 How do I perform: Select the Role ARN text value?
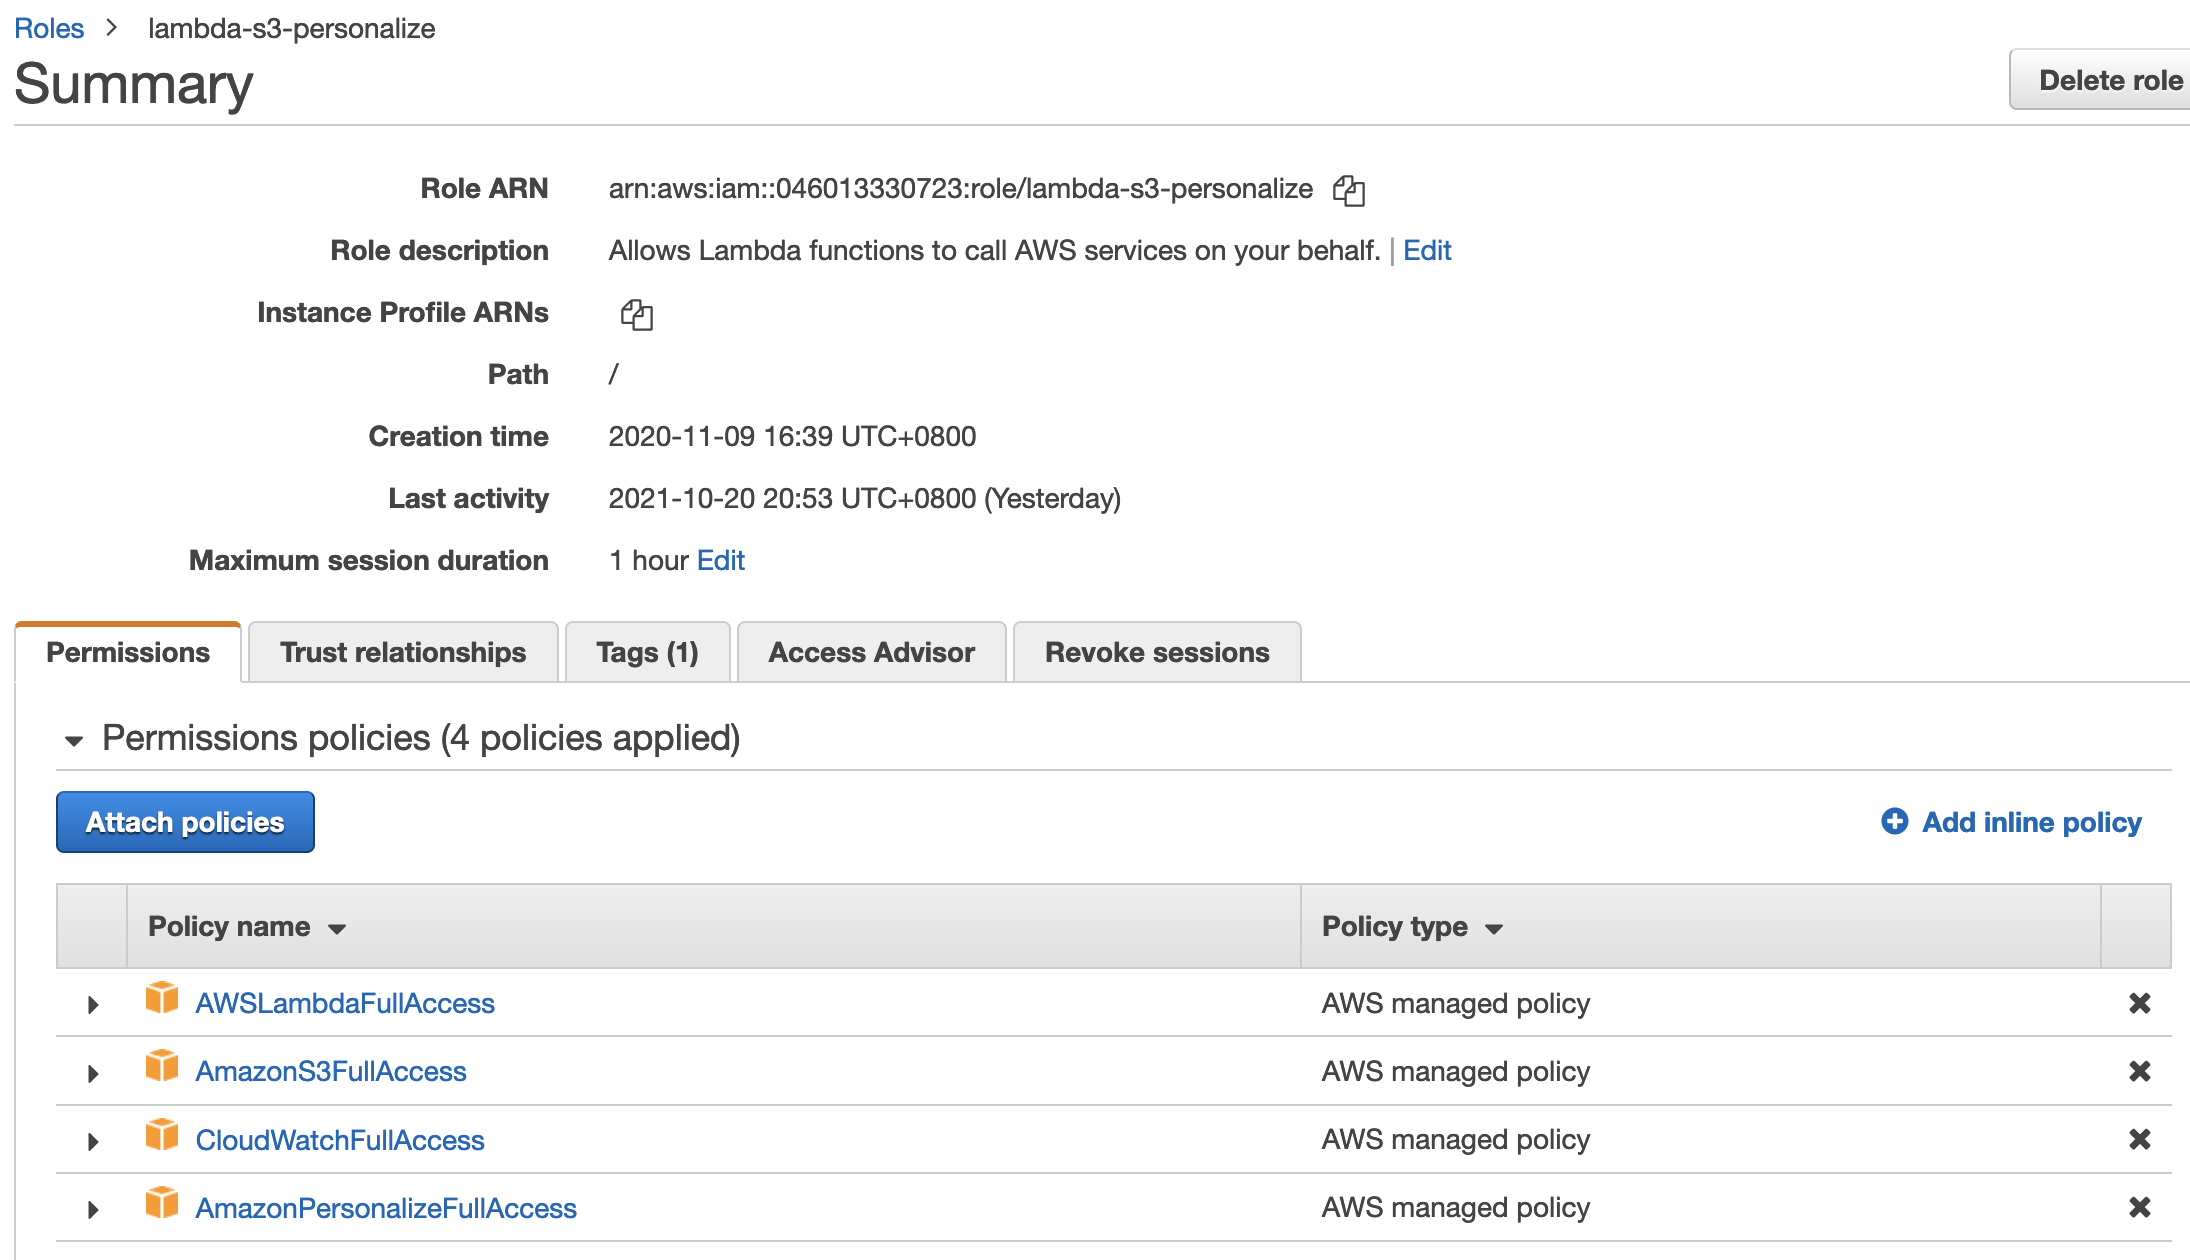pyautogui.click(x=961, y=188)
